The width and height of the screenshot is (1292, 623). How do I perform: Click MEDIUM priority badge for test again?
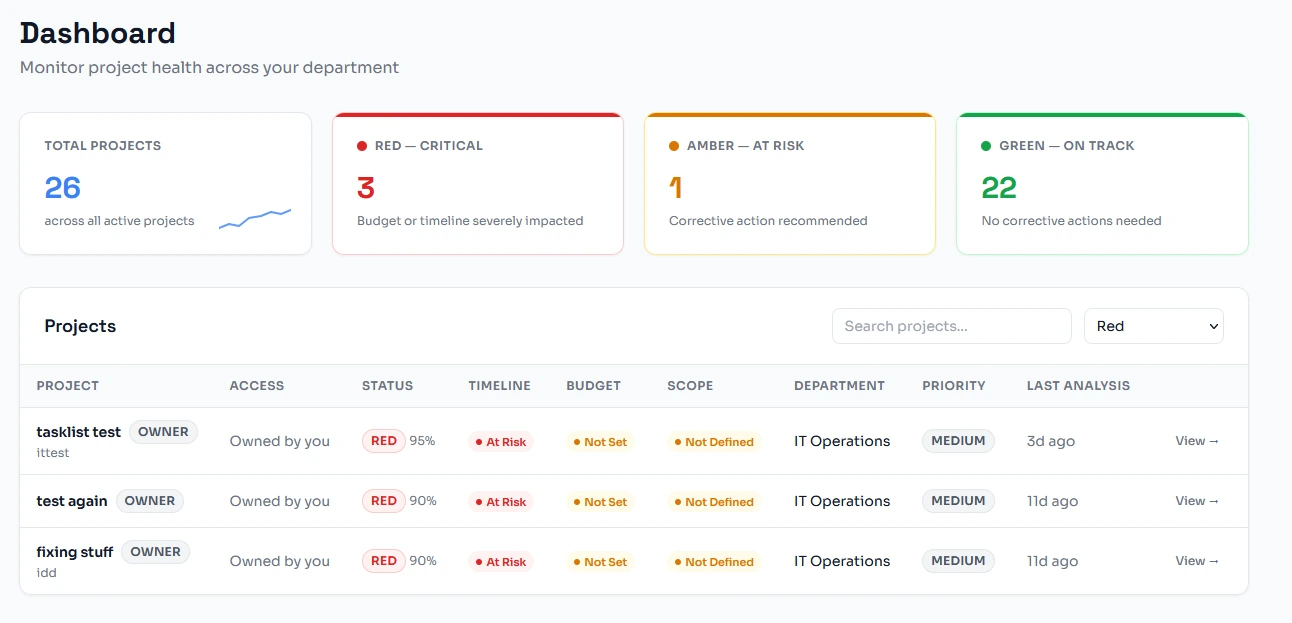pyautogui.click(x=958, y=501)
